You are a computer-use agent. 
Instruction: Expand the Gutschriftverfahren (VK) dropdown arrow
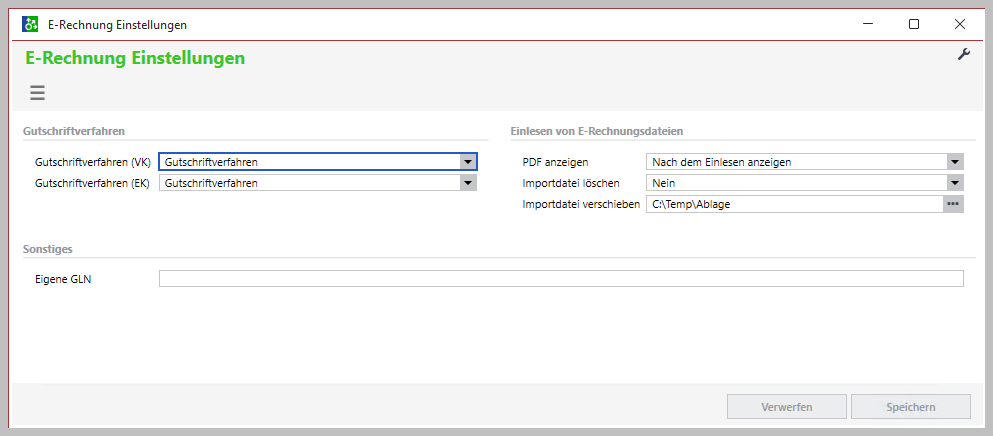[467, 162]
